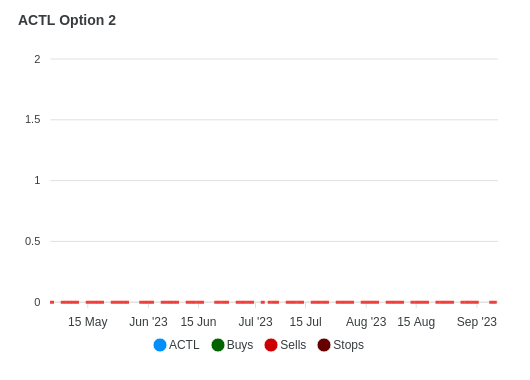The width and height of the screenshot is (530, 380).
Task: Click the dark red Stops legend marker
Action: 324,345
